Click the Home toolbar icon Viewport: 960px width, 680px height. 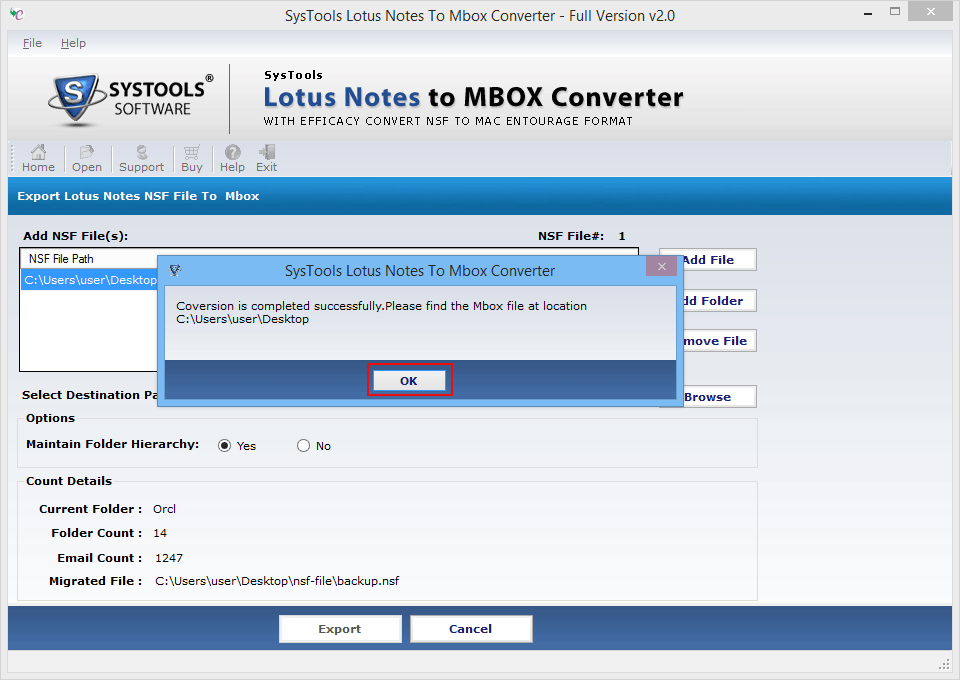pyautogui.click(x=38, y=159)
